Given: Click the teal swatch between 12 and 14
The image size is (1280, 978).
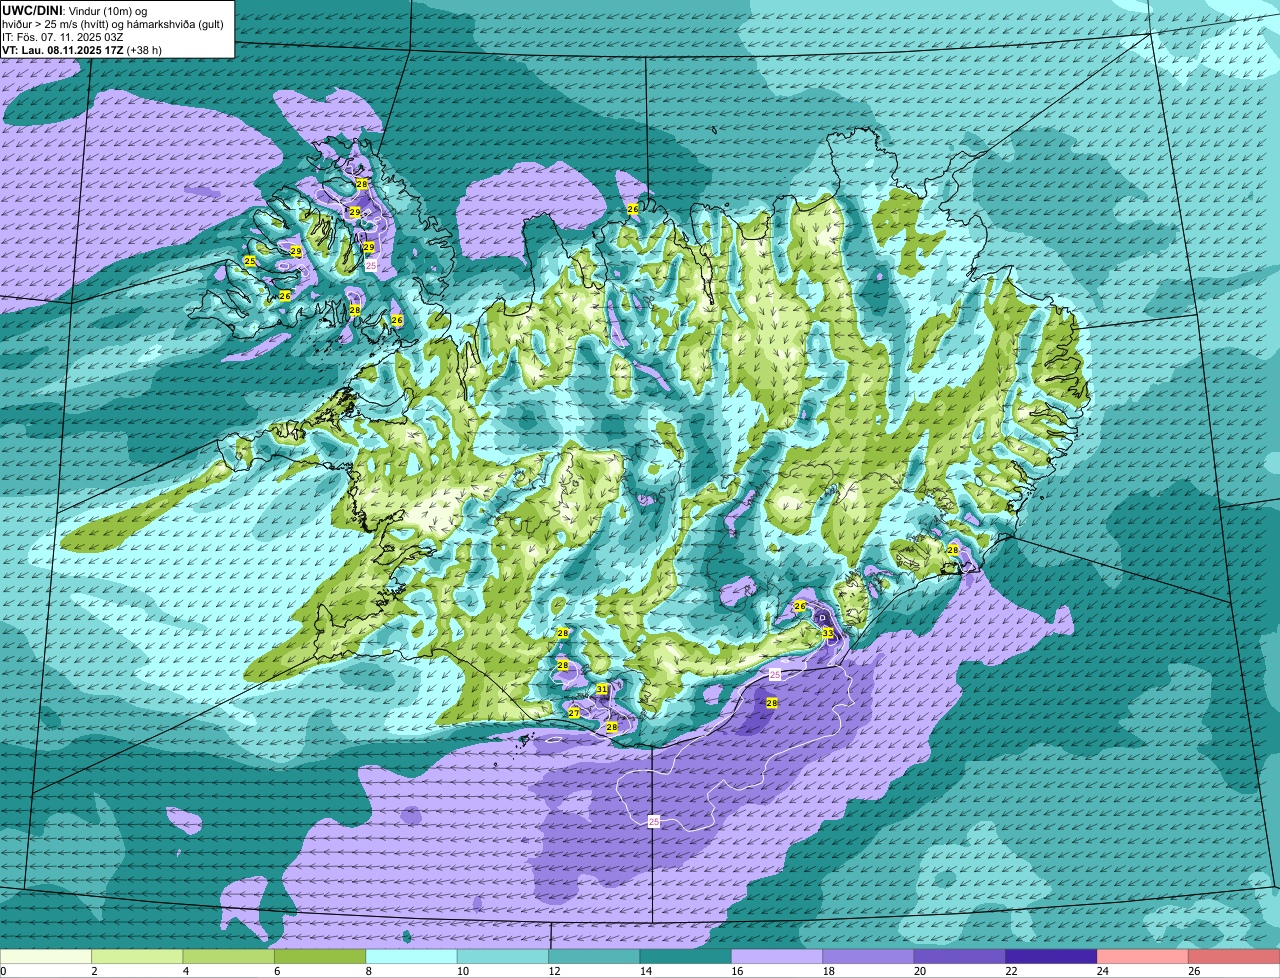Looking at the screenshot, I should [595, 957].
